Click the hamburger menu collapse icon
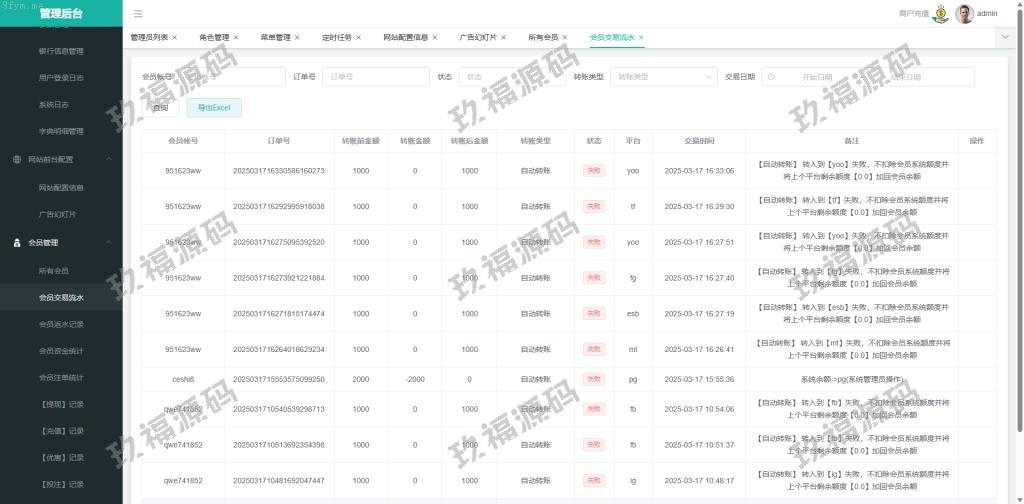The height and width of the screenshot is (504, 1024). point(138,14)
